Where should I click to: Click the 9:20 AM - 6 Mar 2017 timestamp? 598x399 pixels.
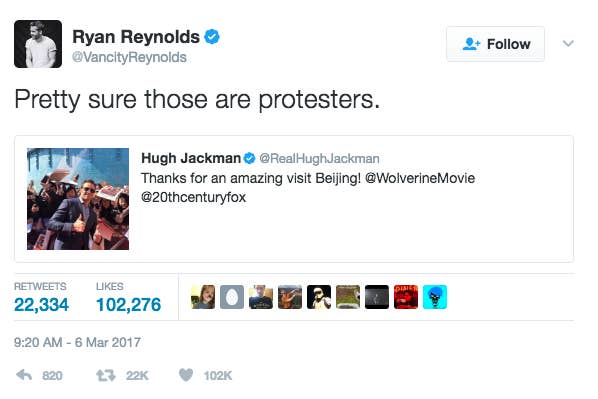77,342
